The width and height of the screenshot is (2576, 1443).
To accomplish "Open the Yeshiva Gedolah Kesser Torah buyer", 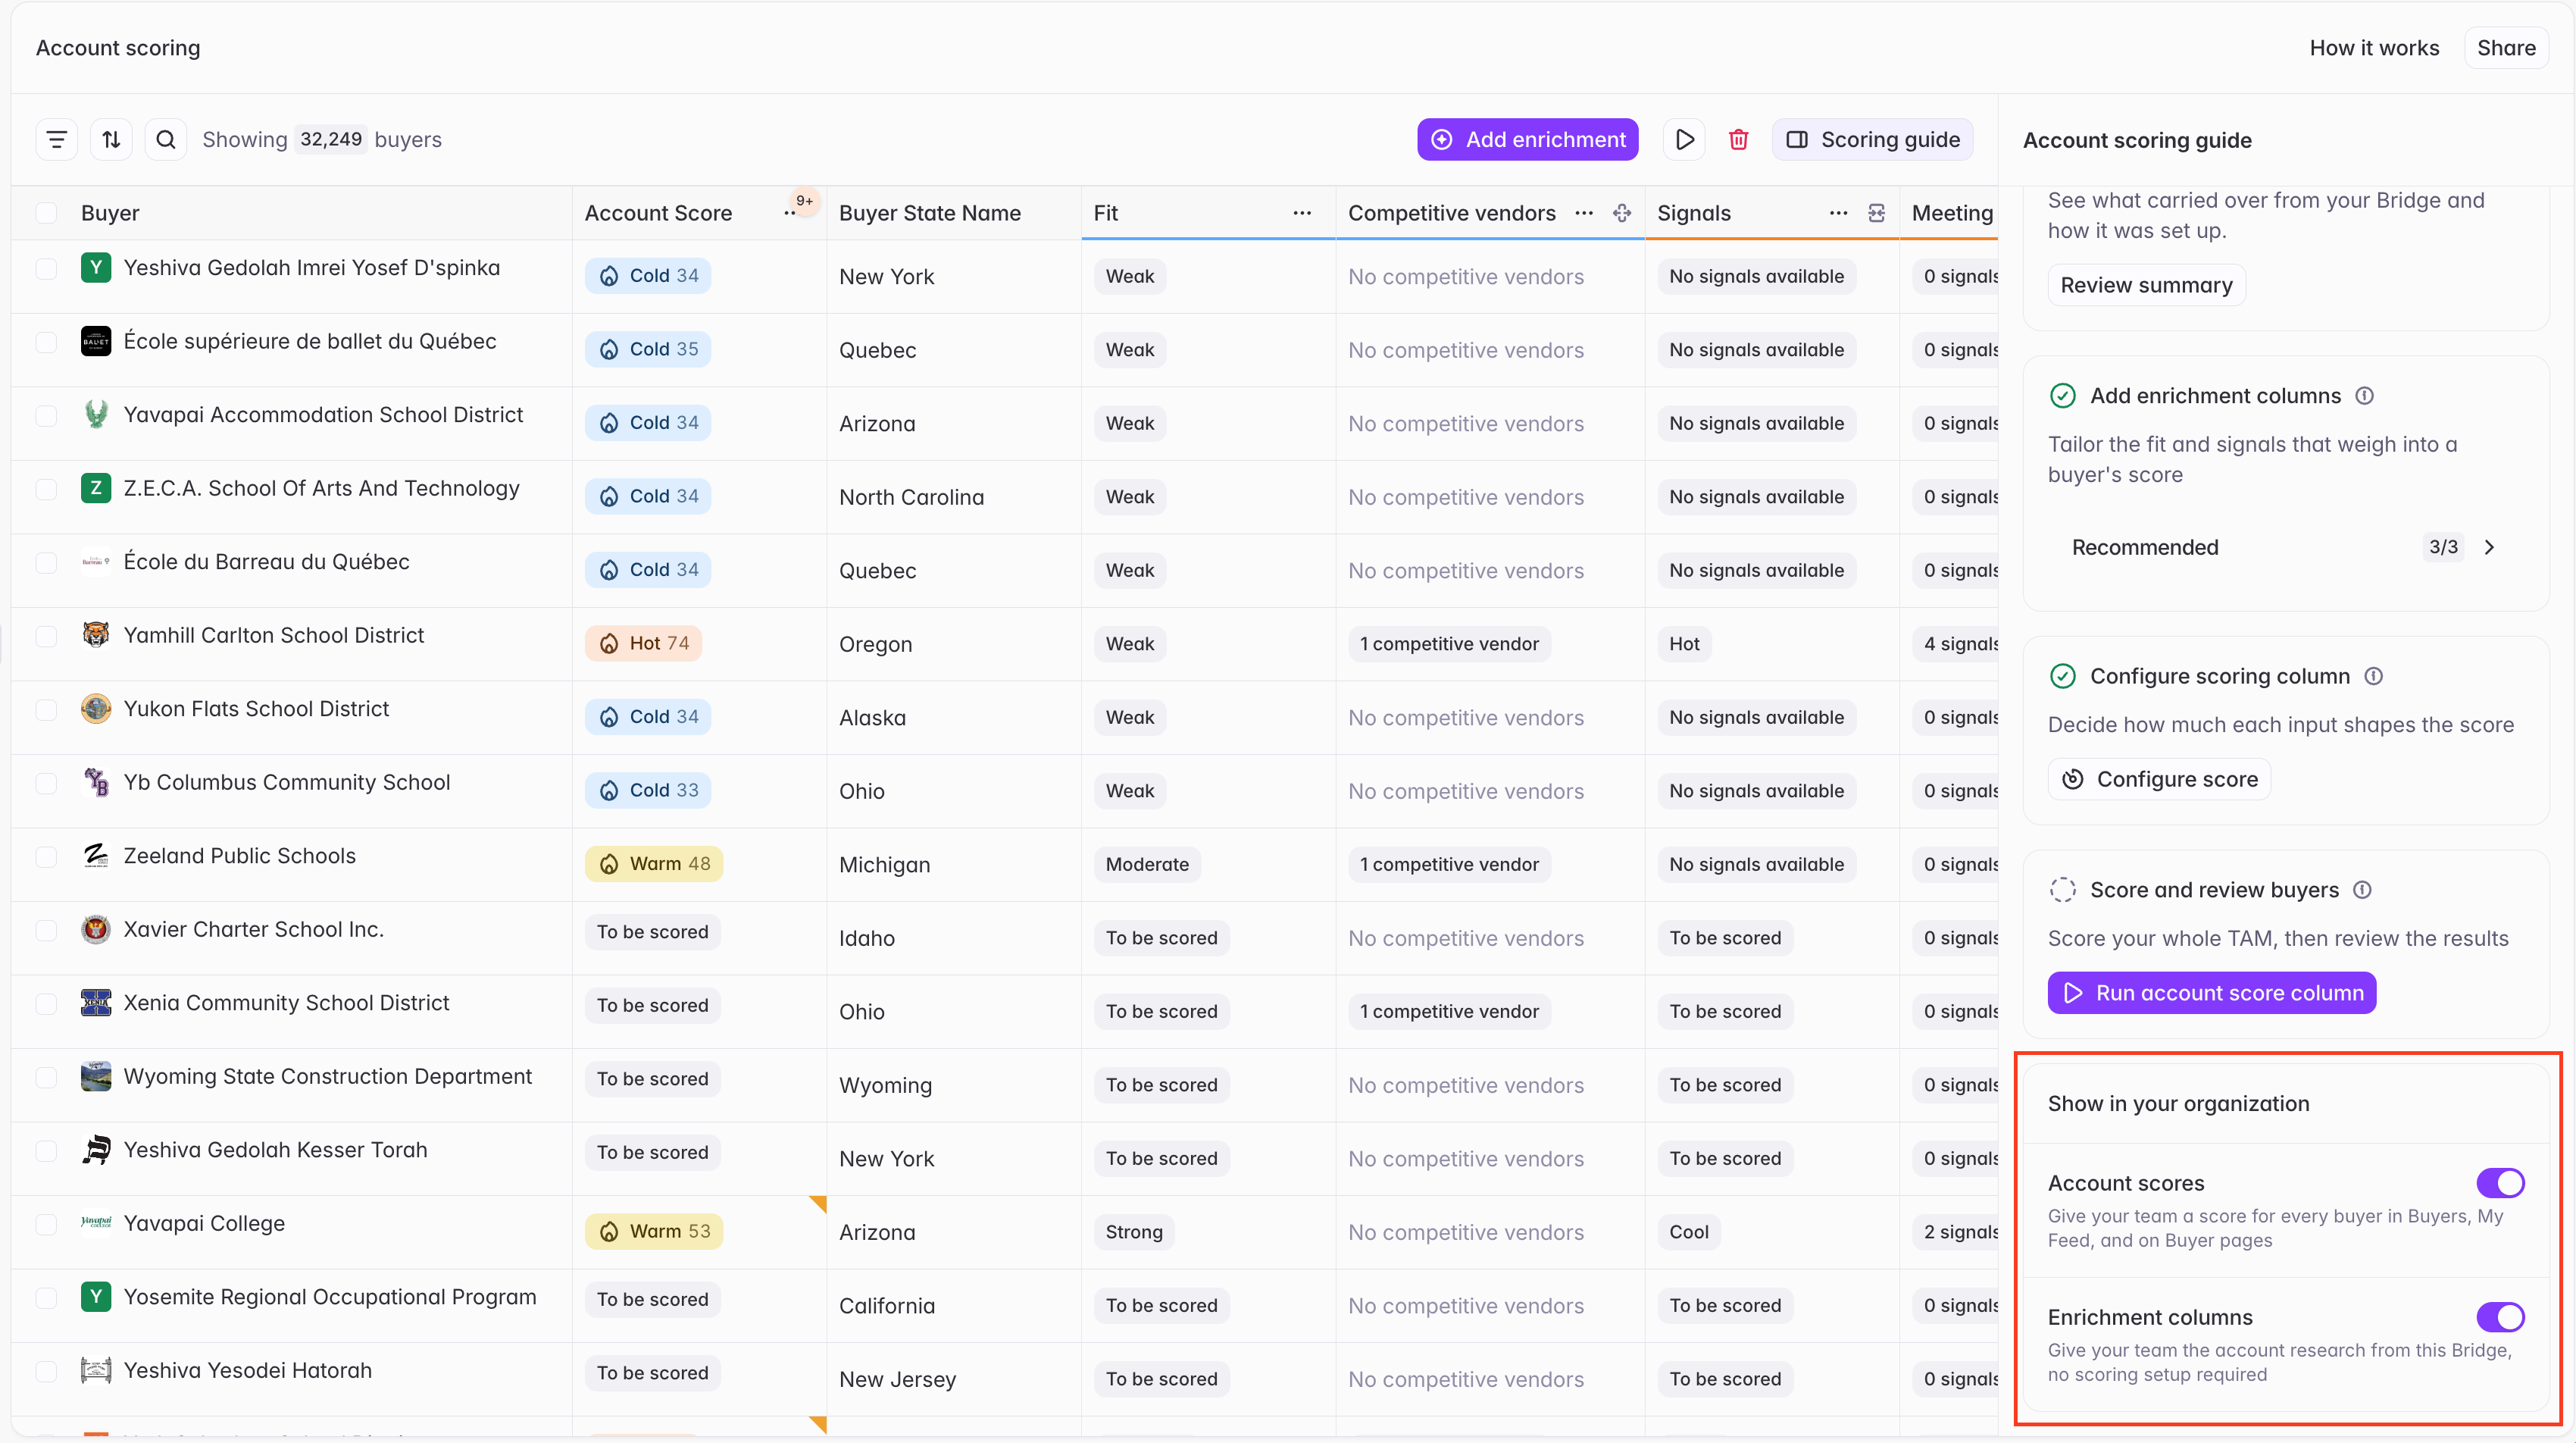I will (x=275, y=1150).
